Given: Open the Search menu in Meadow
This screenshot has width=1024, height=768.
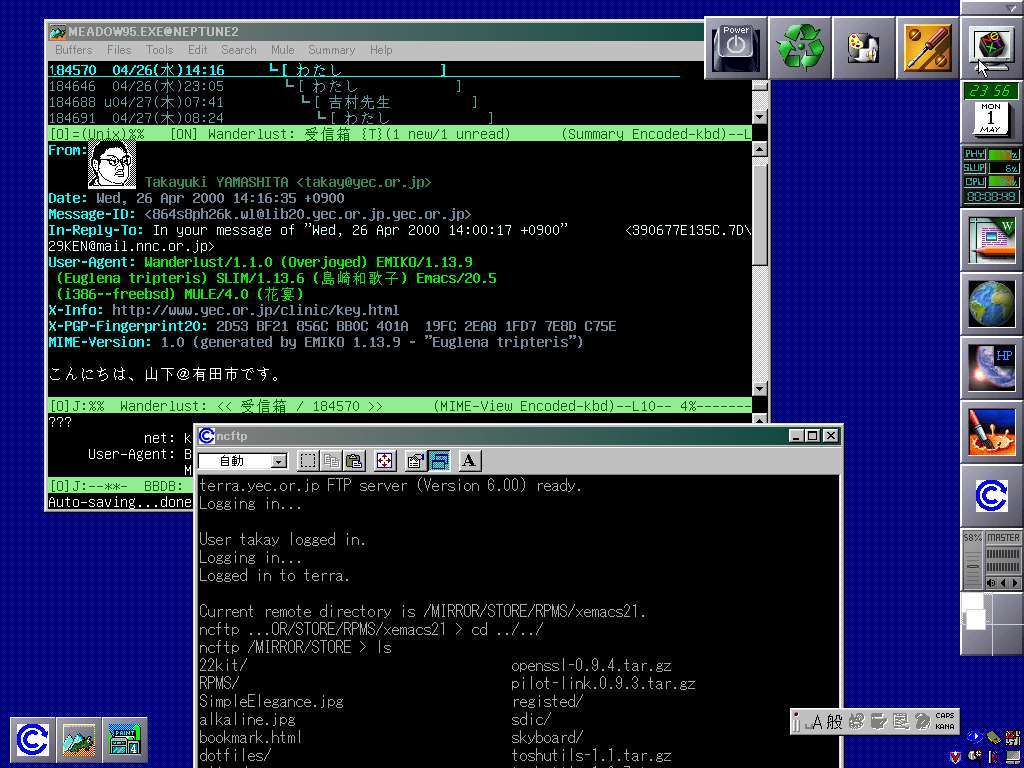Looking at the screenshot, I should [238, 50].
